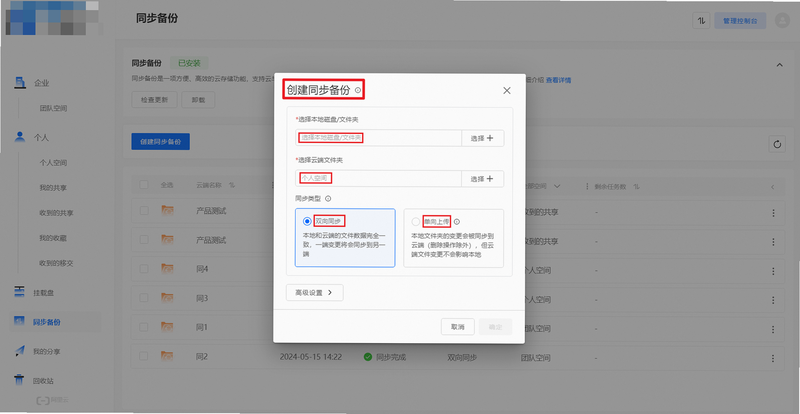Open 我的分享 paper-plane icon

(19, 351)
